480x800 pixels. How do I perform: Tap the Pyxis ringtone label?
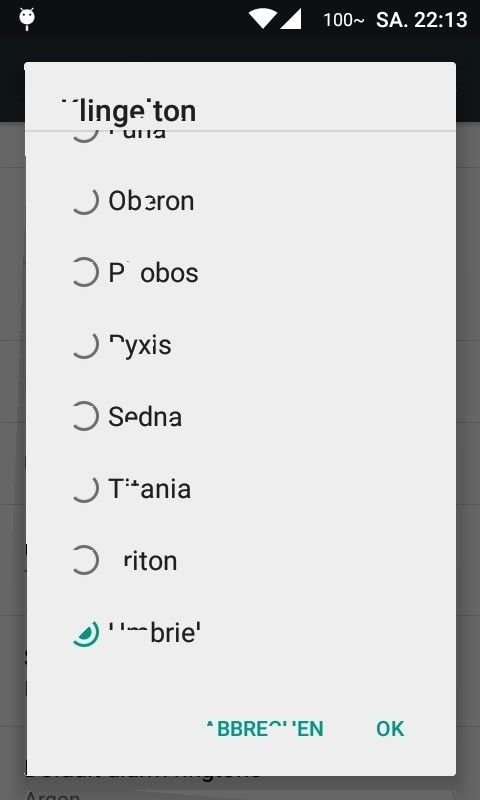click(x=140, y=345)
